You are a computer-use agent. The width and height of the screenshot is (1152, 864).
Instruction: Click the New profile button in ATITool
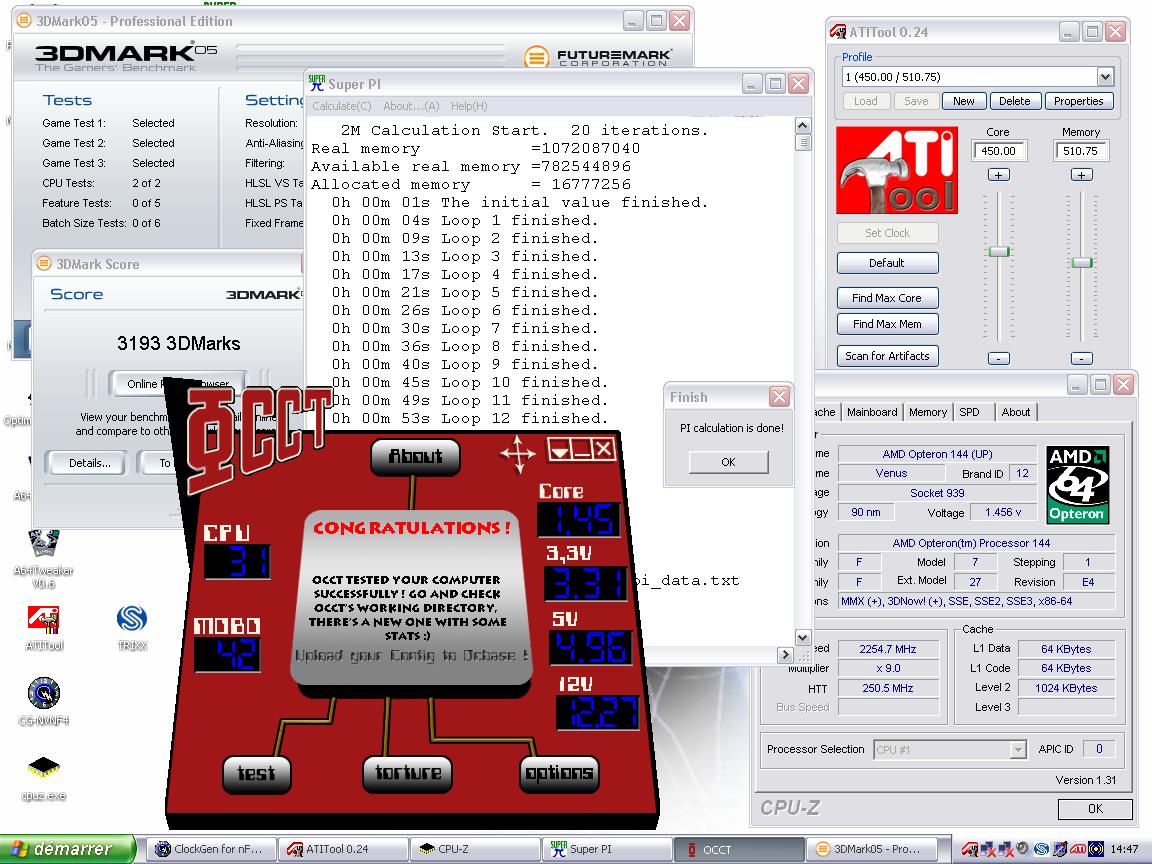tap(964, 101)
